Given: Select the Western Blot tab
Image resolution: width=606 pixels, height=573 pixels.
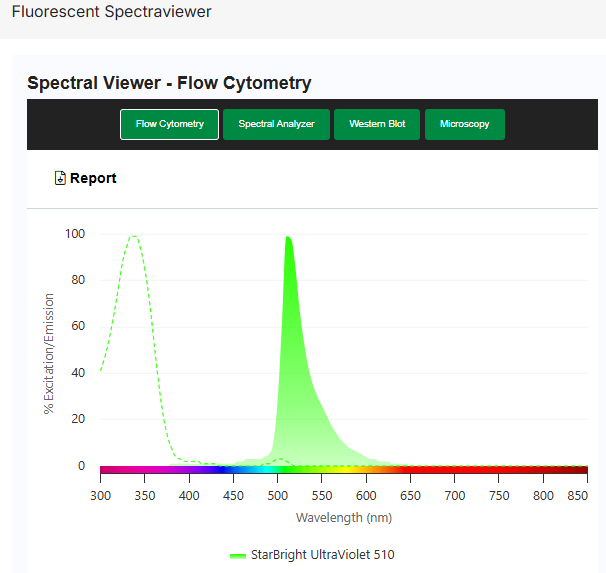Looking at the screenshot, I should (377, 124).
